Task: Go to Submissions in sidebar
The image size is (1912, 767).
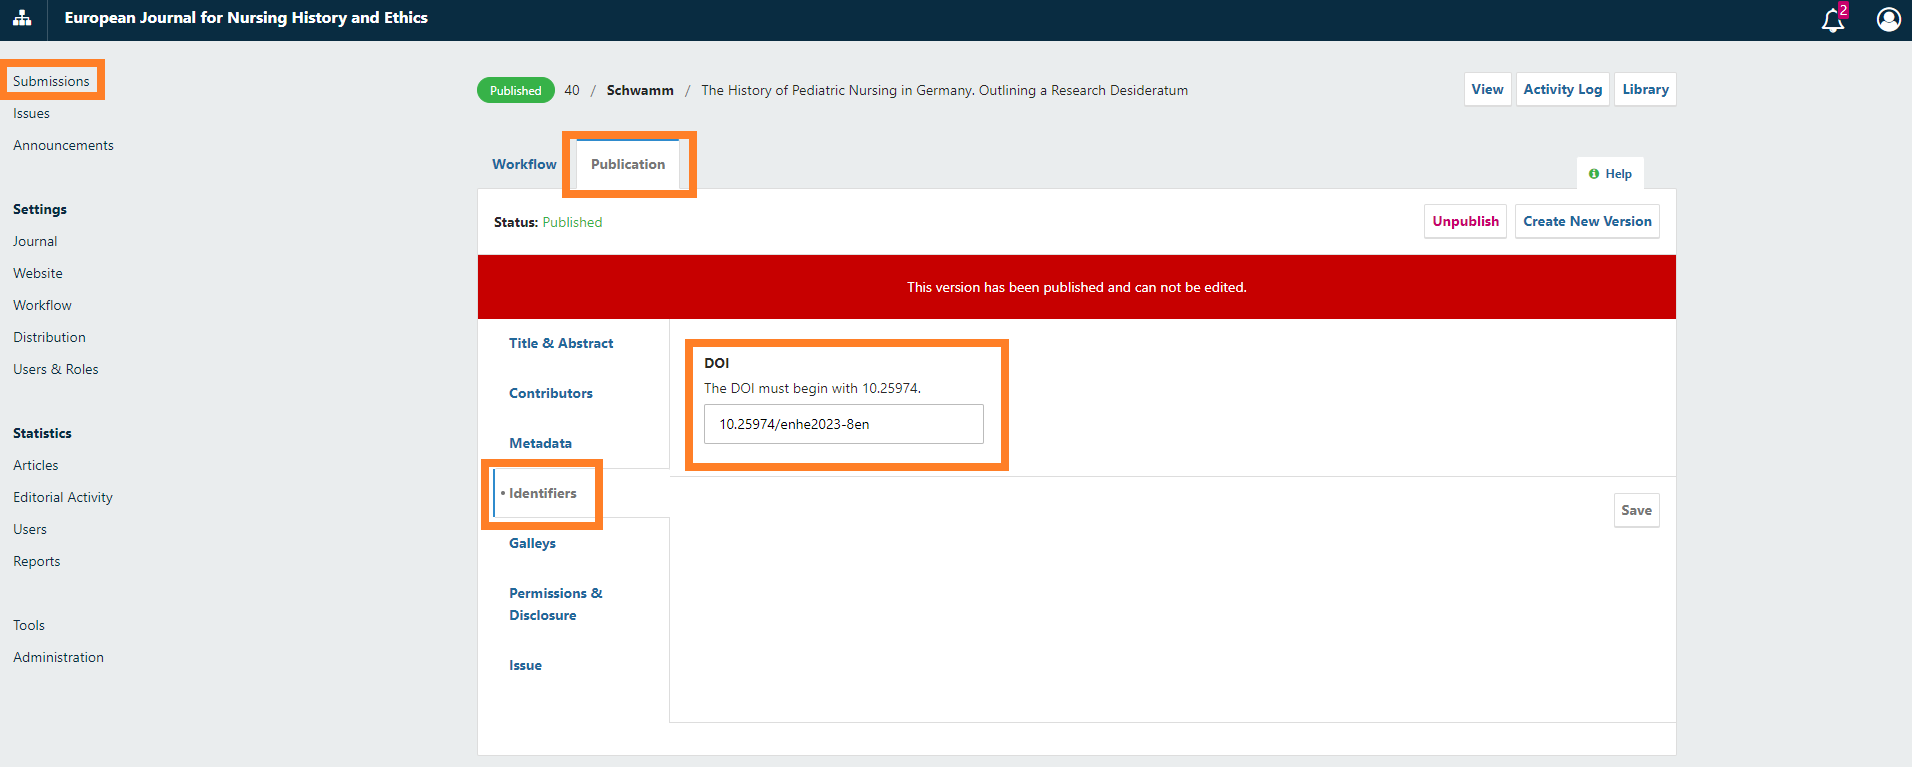Action: tap(51, 81)
